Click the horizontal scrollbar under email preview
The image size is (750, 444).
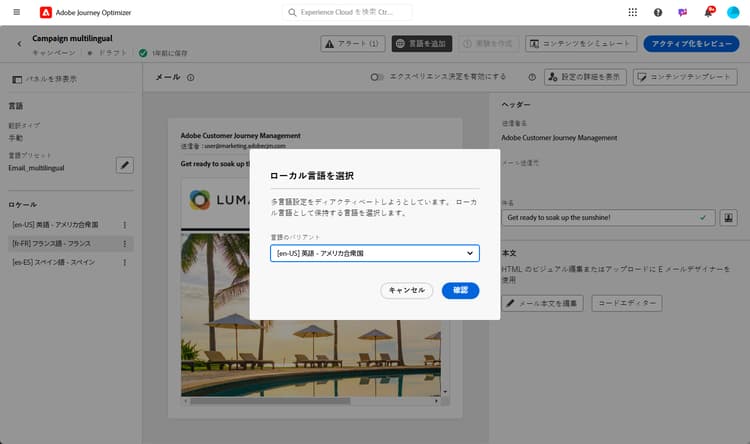point(271,401)
